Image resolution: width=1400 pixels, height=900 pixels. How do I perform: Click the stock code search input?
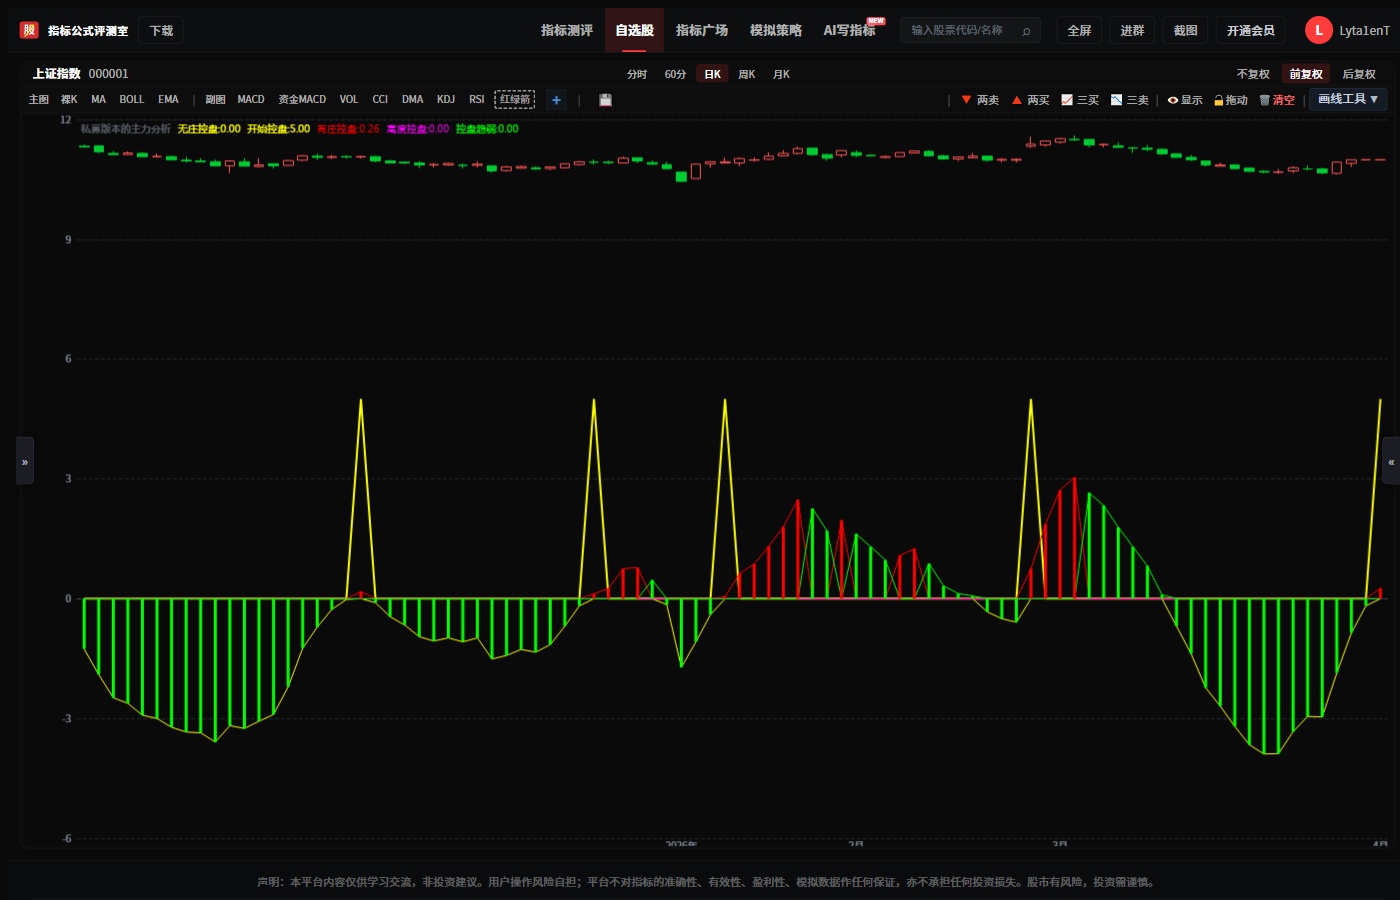click(970, 31)
